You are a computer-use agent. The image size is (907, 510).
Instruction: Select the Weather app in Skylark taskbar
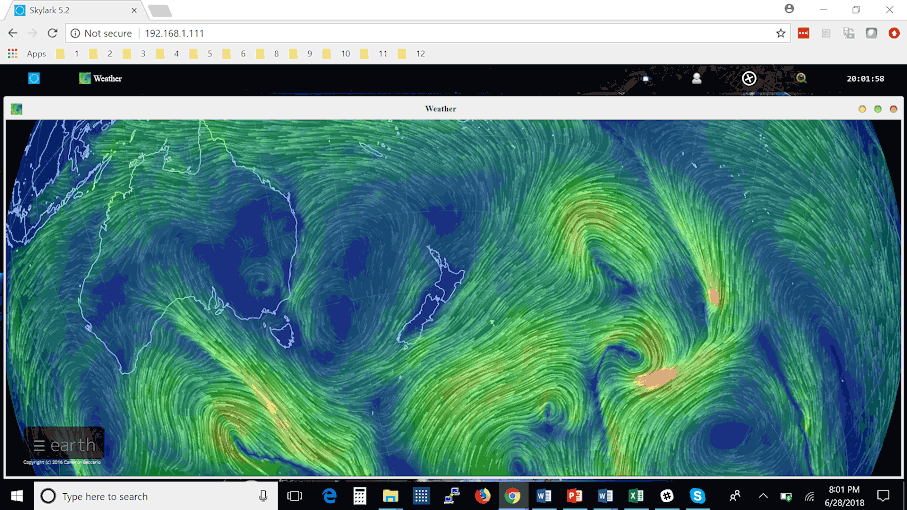[x=101, y=78]
